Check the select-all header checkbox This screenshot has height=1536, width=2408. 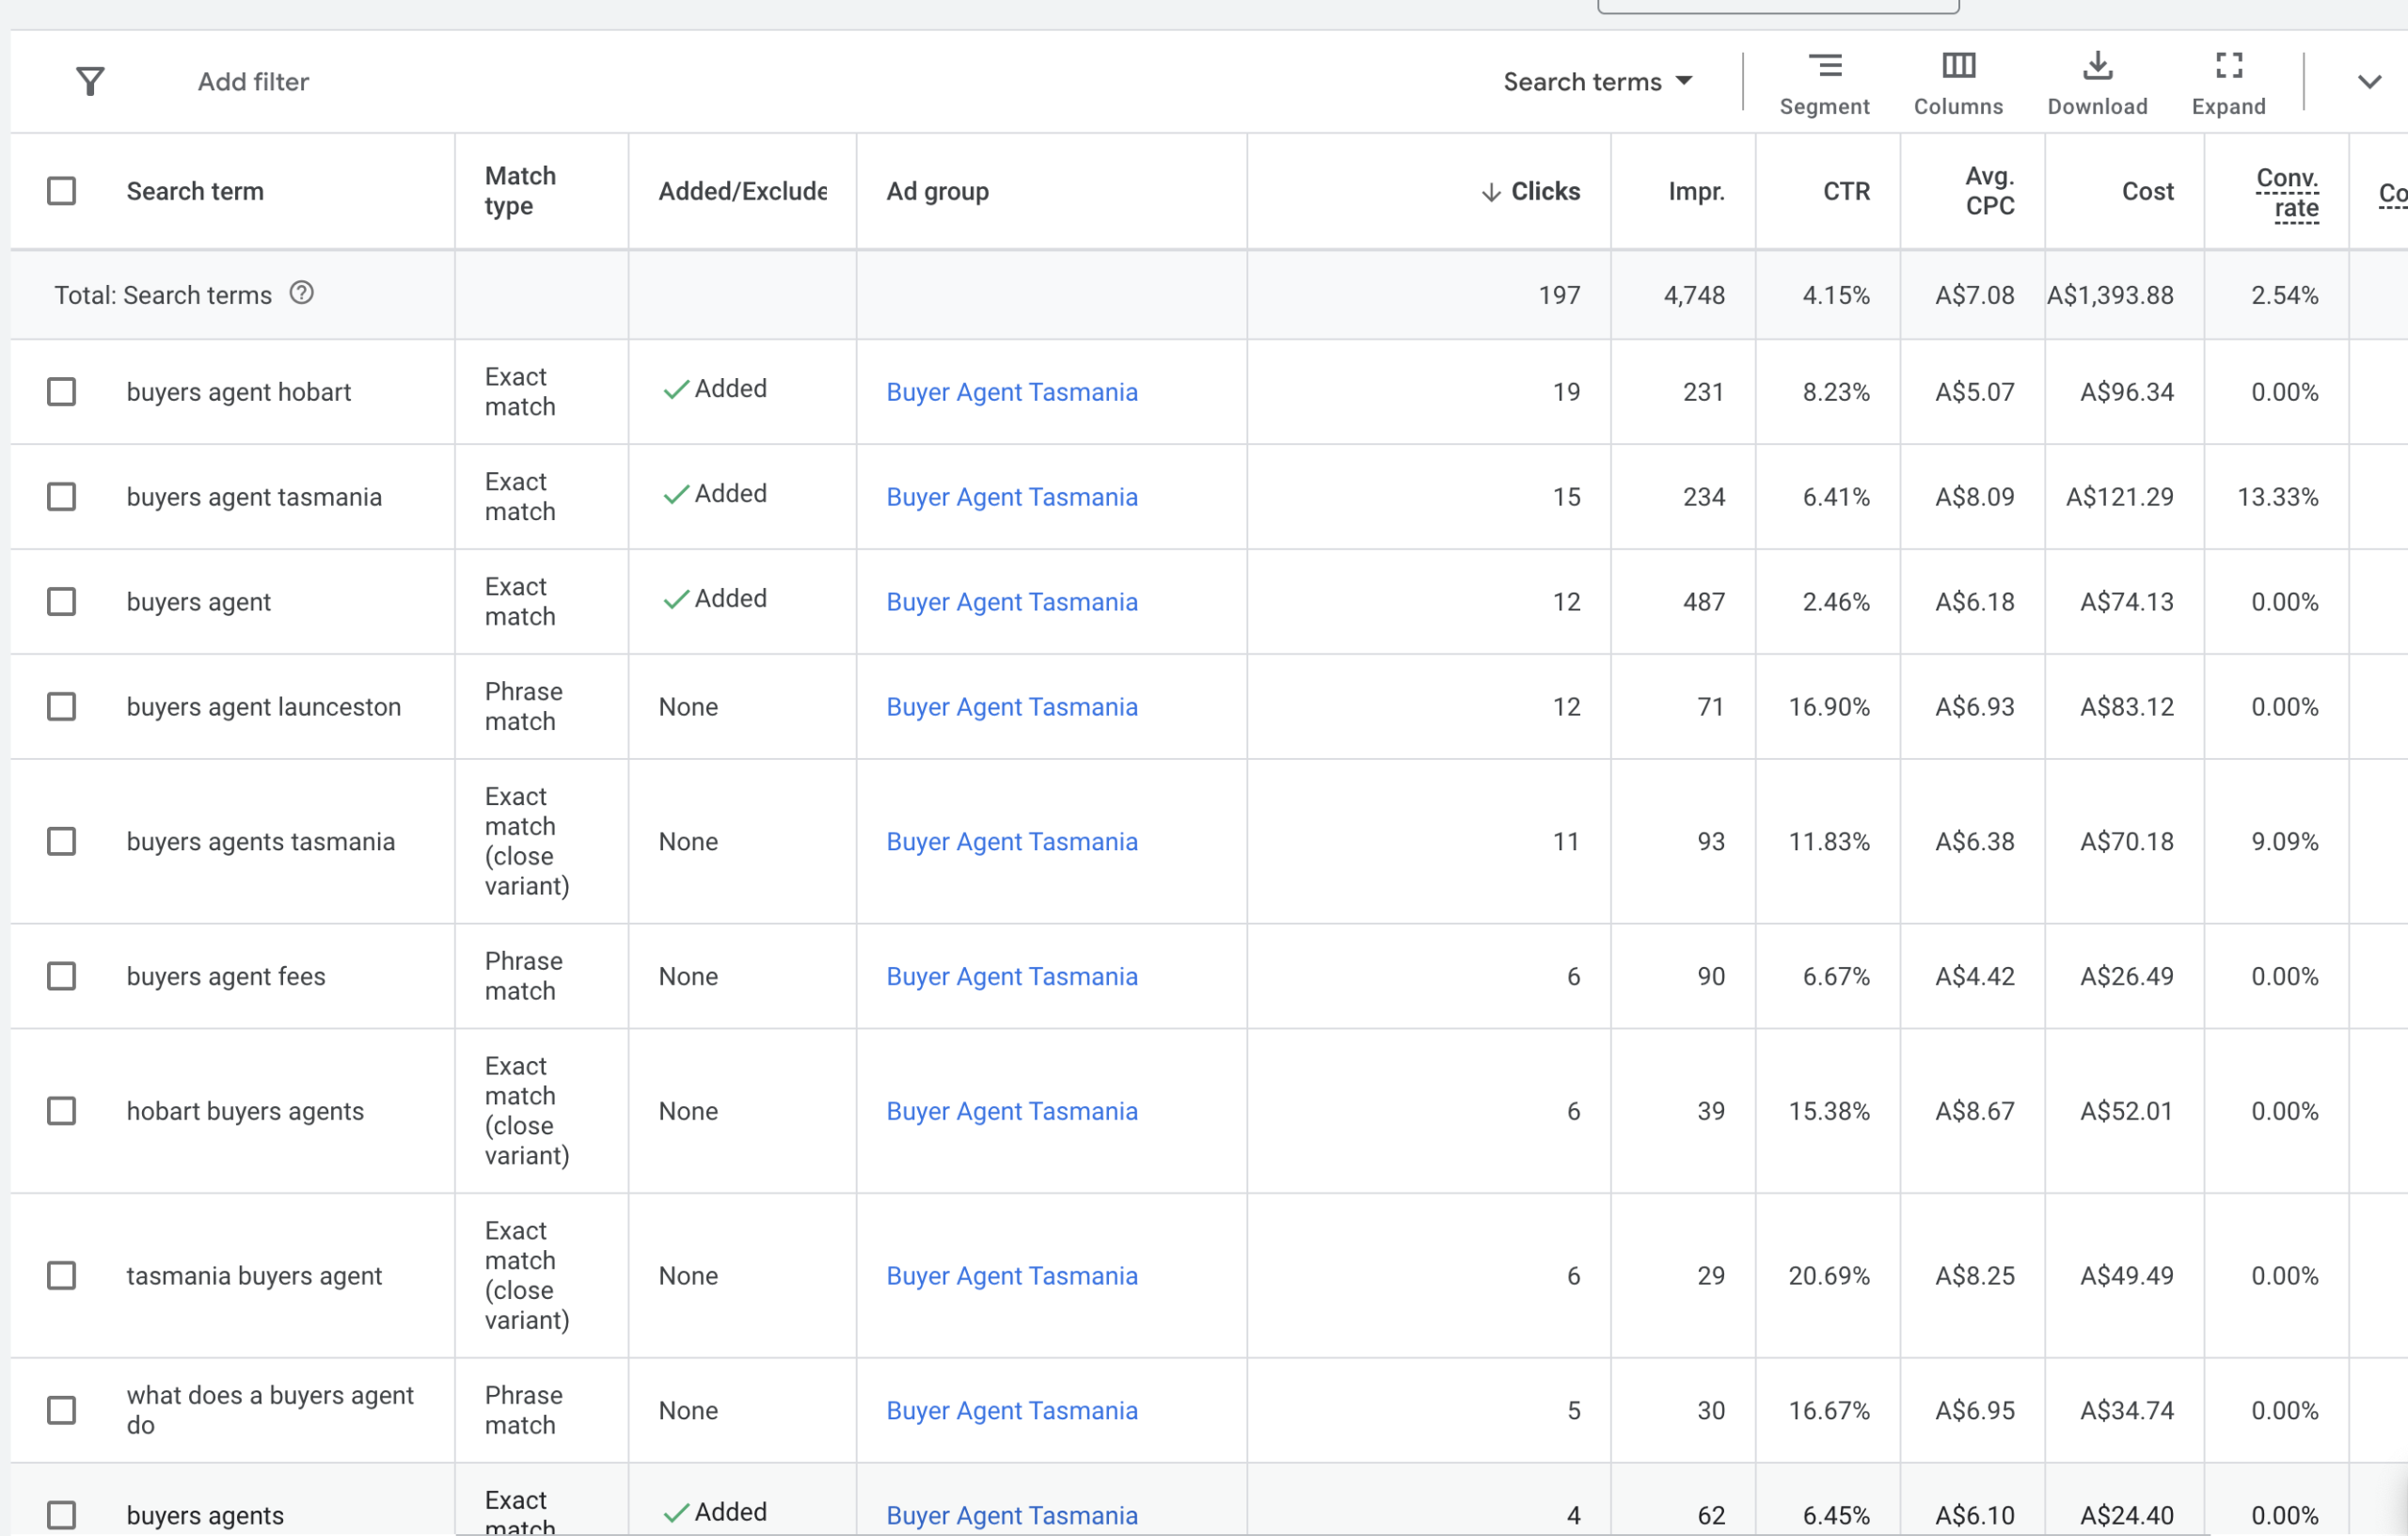click(x=62, y=191)
